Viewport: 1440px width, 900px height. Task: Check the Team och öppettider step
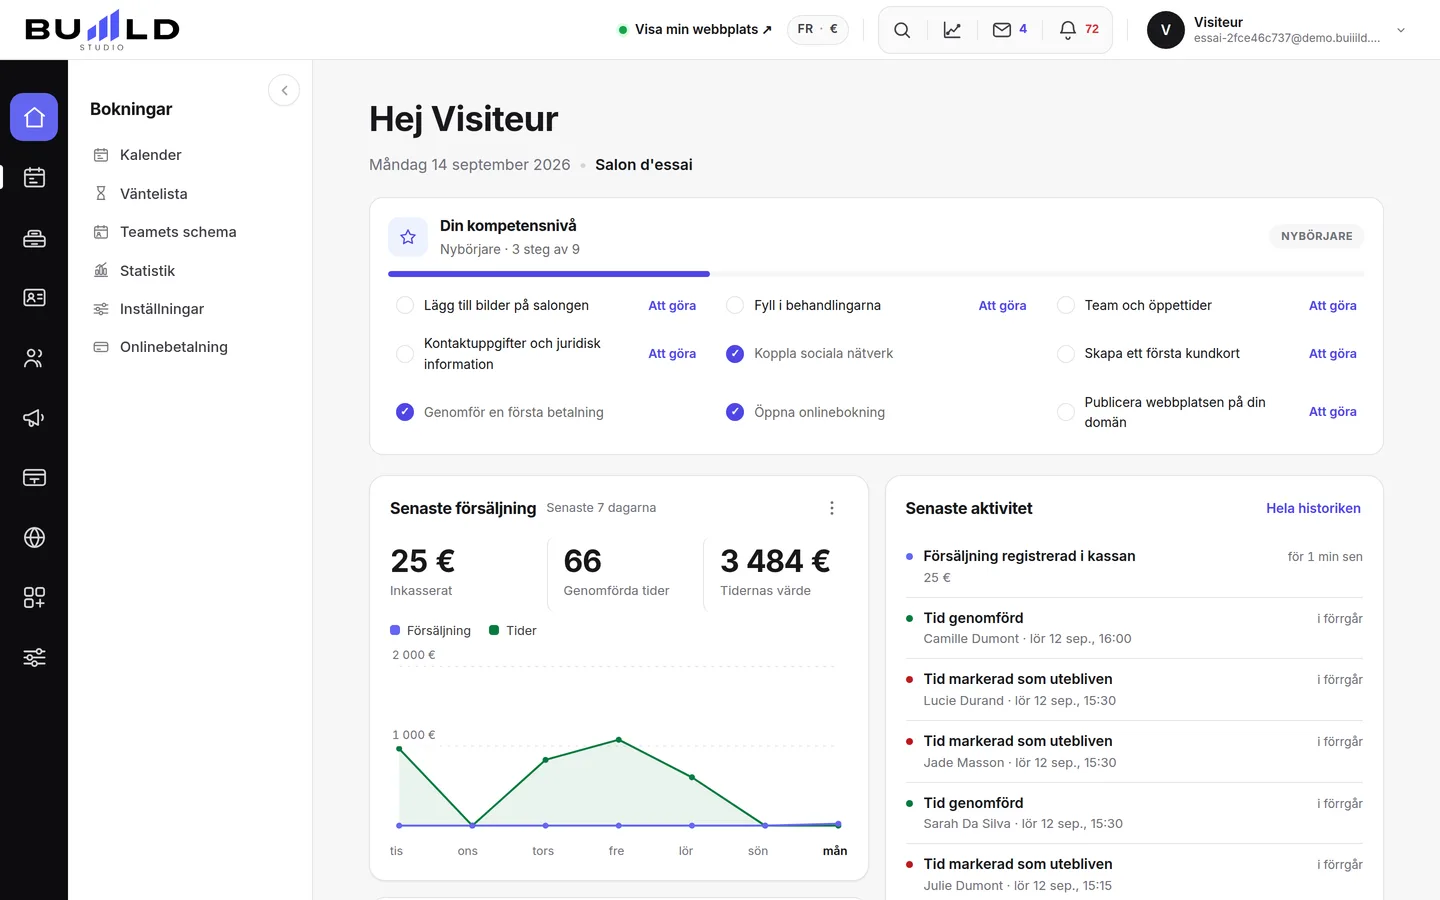tap(1066, 305)
